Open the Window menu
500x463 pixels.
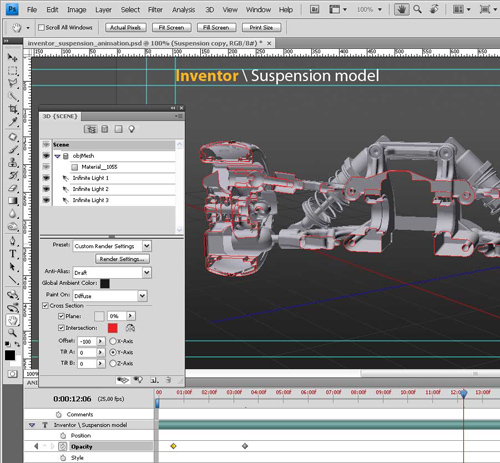pos(258,10)
